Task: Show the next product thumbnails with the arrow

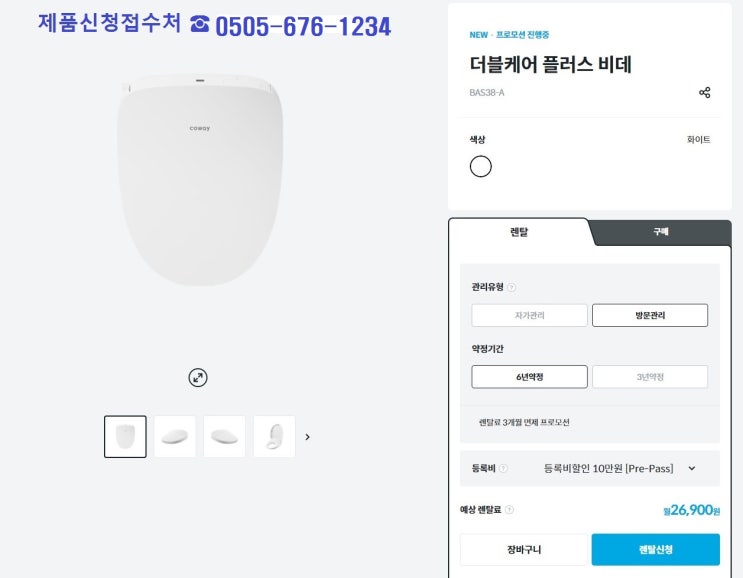Action: click(307, 437)
